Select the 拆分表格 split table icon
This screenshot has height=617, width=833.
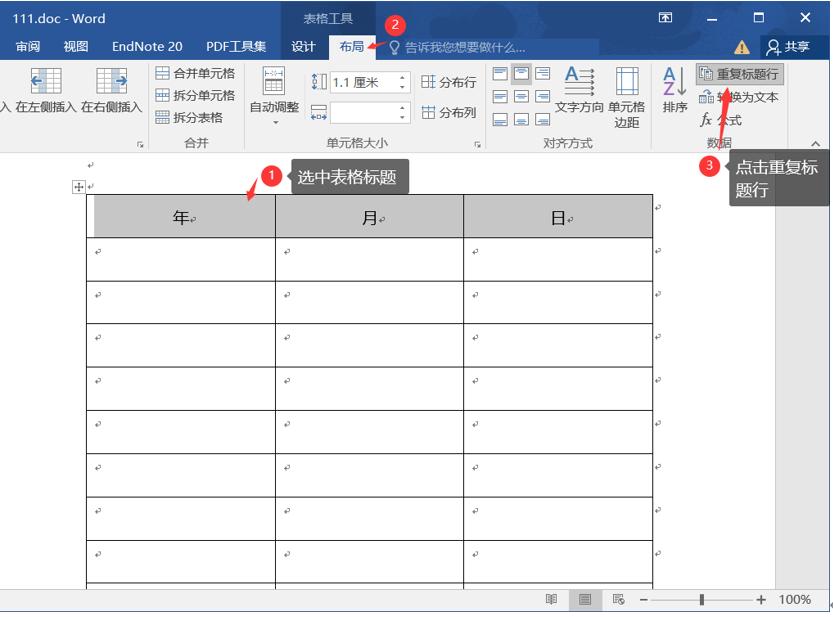click(162, 118)
